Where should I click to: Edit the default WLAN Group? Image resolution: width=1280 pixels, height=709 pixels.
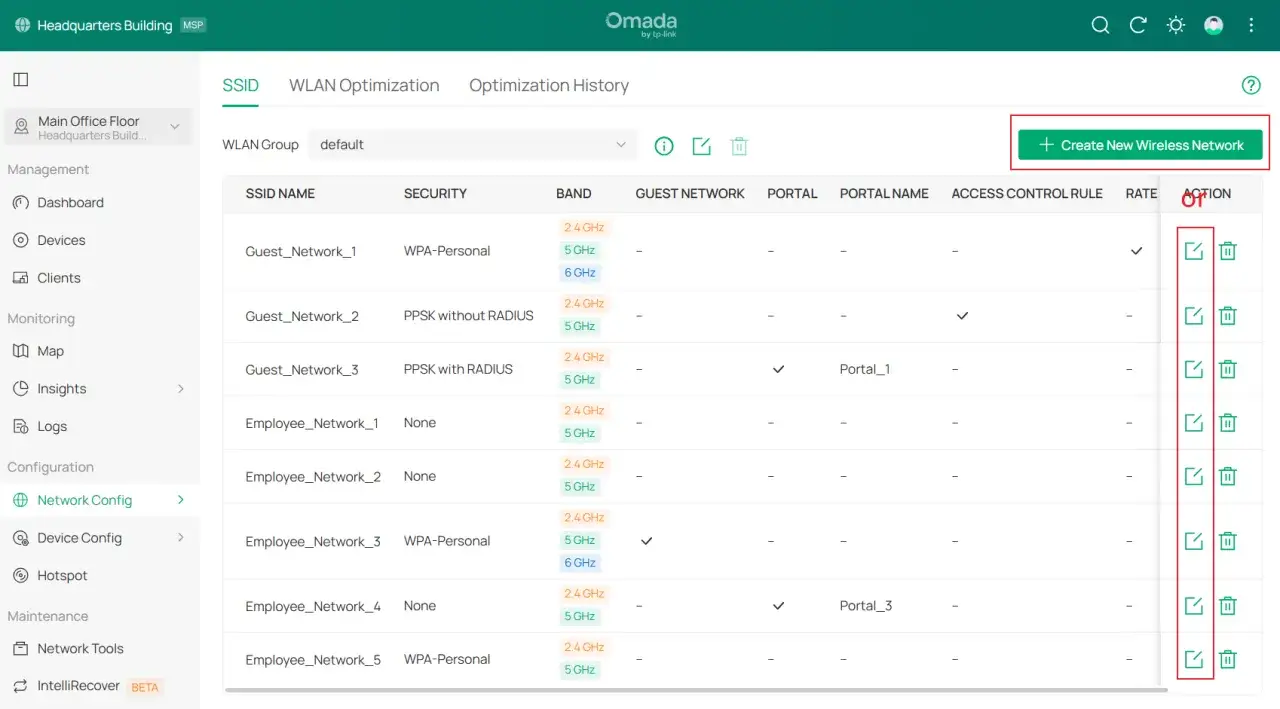[701, 146]
